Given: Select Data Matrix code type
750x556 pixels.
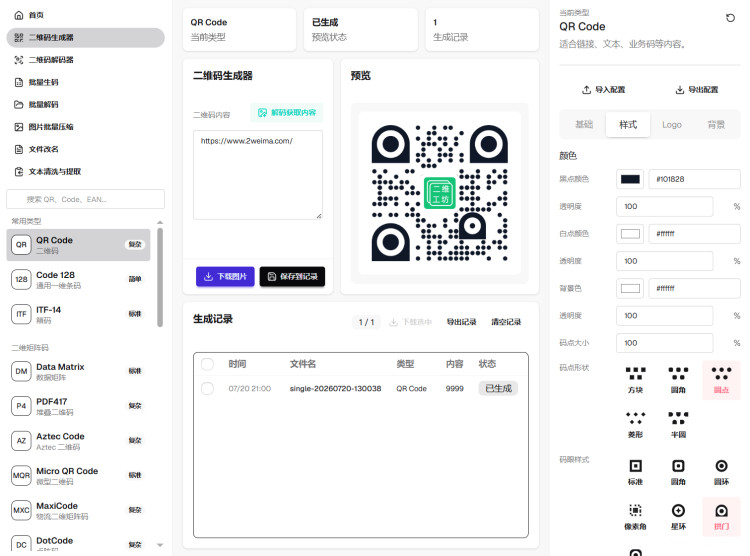Looking at the screenshot, I should 78,371.
